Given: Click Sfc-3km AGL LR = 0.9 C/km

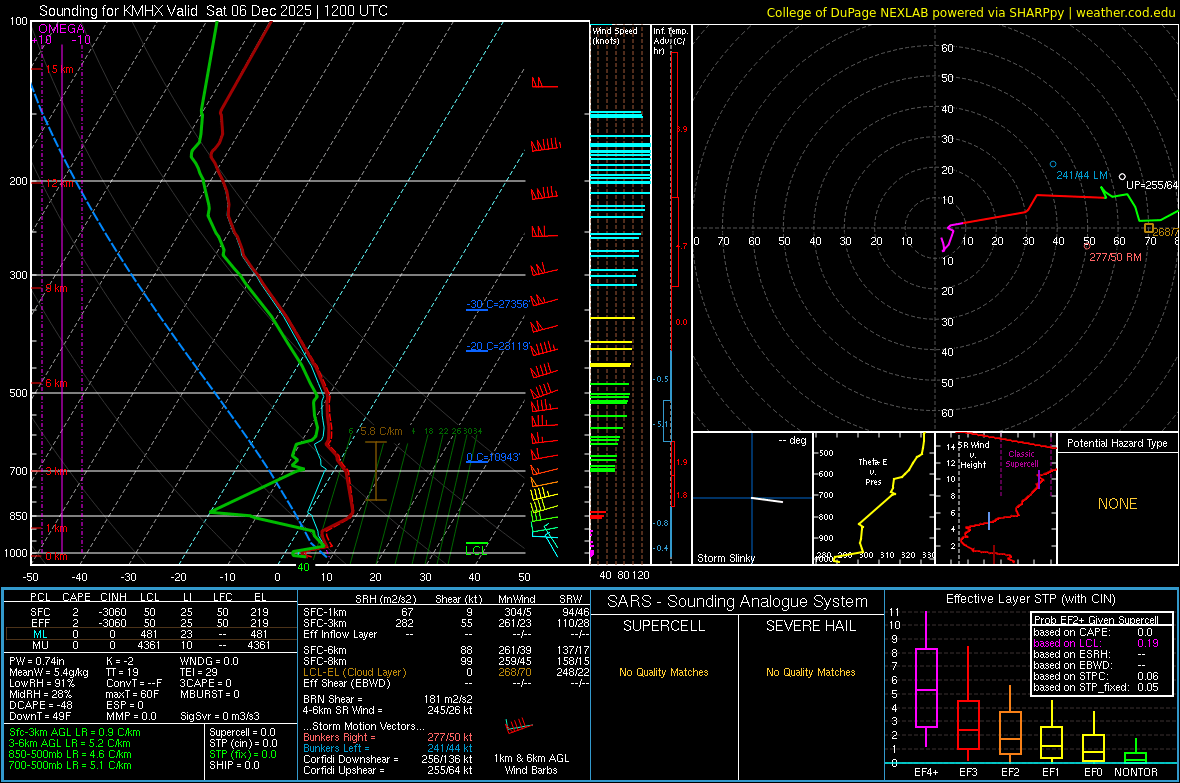Looking at the screenshot, I should pos(75,732).
